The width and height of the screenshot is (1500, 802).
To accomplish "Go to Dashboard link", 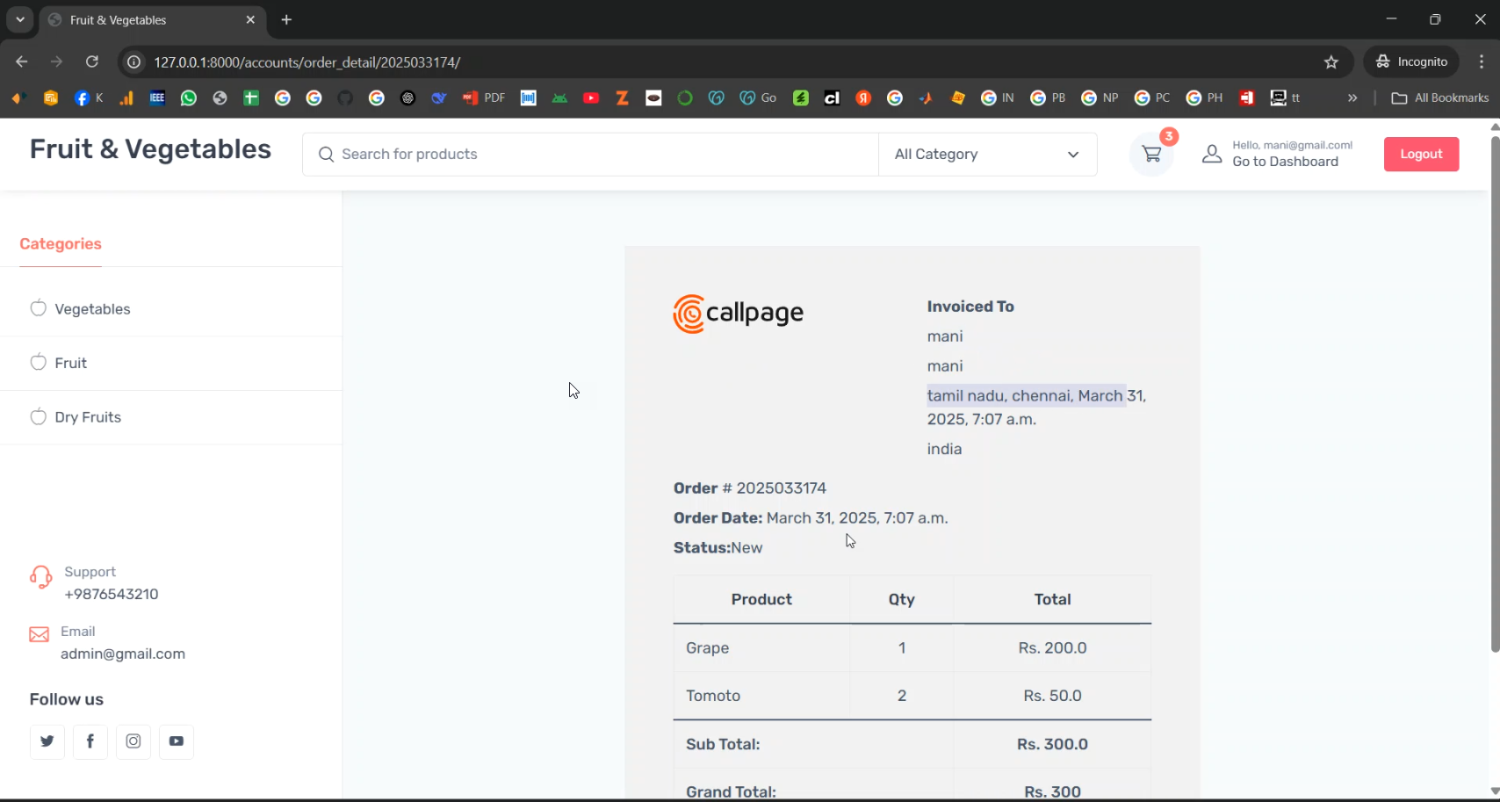I will point(1285,162).
